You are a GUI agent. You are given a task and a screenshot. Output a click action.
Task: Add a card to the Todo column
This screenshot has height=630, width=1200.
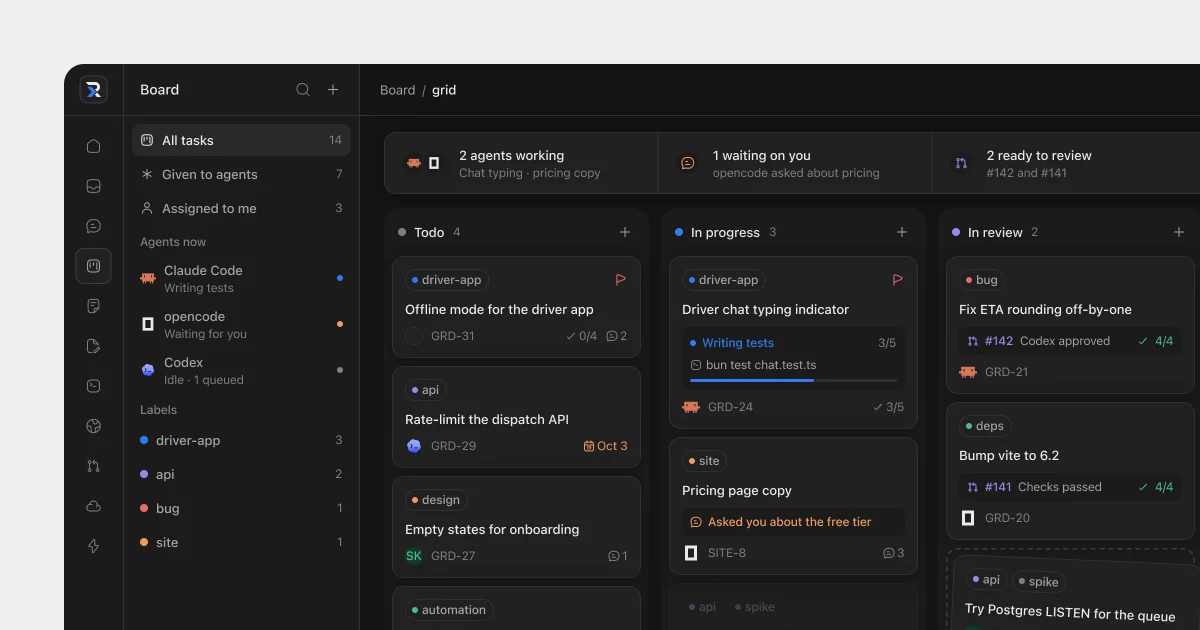coord(625,232)
